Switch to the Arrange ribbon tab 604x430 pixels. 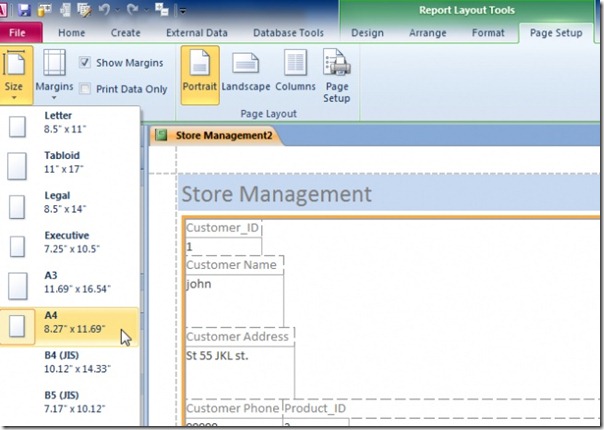[428, 33]
